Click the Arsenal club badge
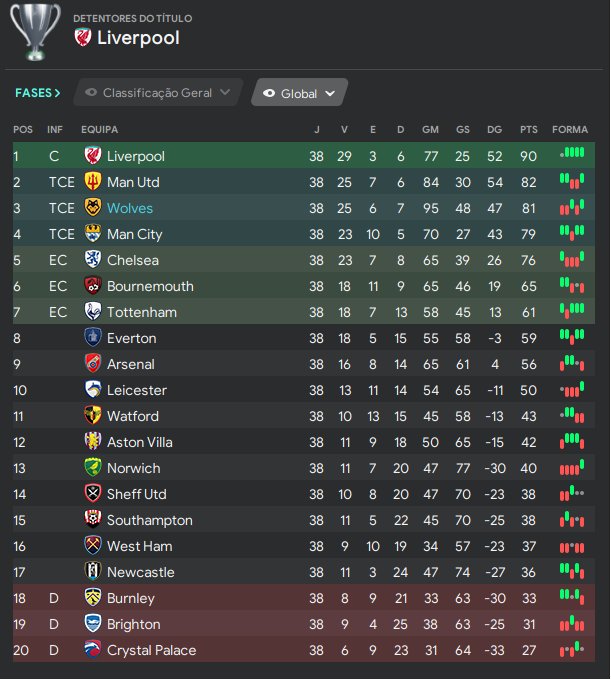Viewport: 611px width, 686px height. pyautogui.click(x=93, y=364)
